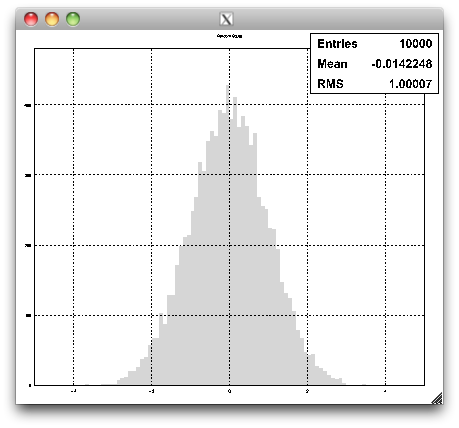Click the mean value -0.0142248
The width and height of the screenshot is (459, 428).
402,64
